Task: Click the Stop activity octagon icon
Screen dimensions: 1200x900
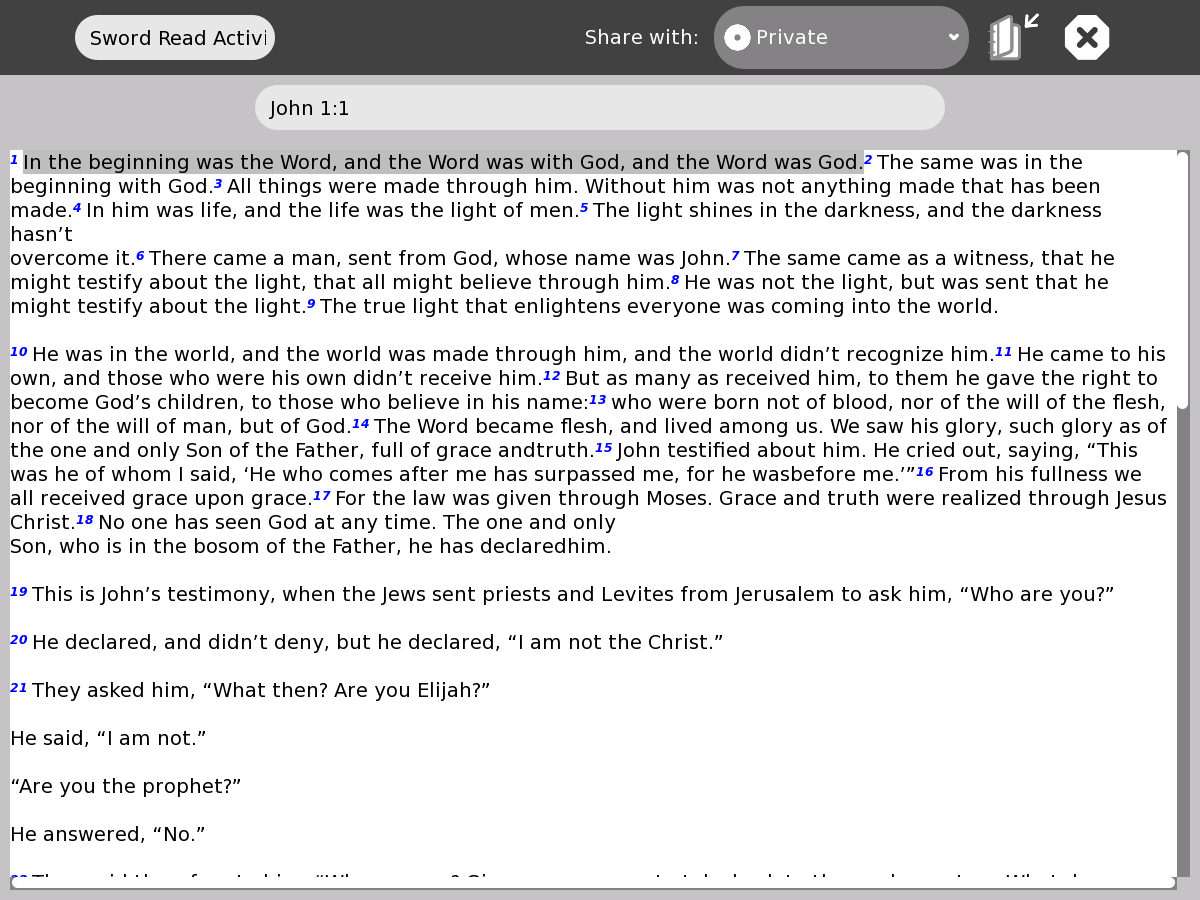Action: (1087, 38)
